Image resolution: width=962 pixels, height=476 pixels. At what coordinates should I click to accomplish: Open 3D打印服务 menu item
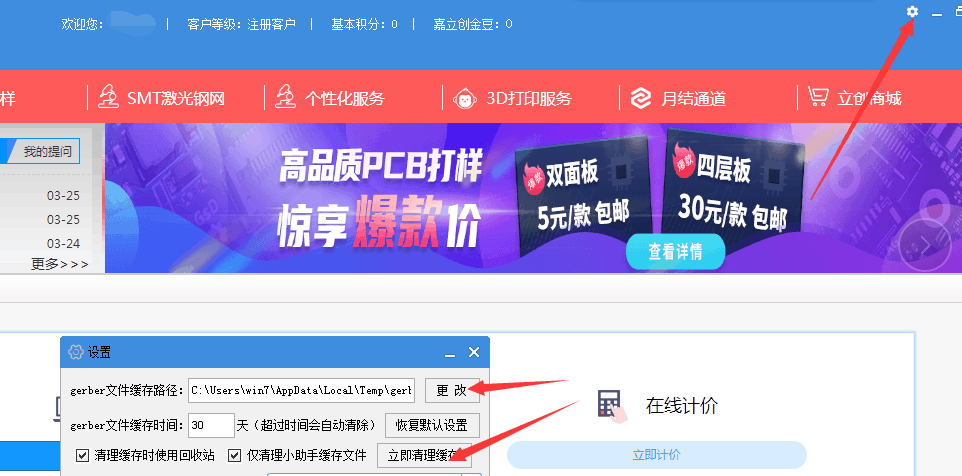click(529, 98)
